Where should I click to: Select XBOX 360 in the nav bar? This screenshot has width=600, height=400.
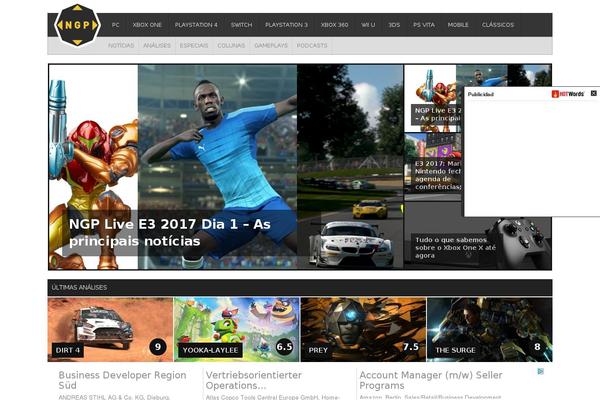tap(334, 25)
